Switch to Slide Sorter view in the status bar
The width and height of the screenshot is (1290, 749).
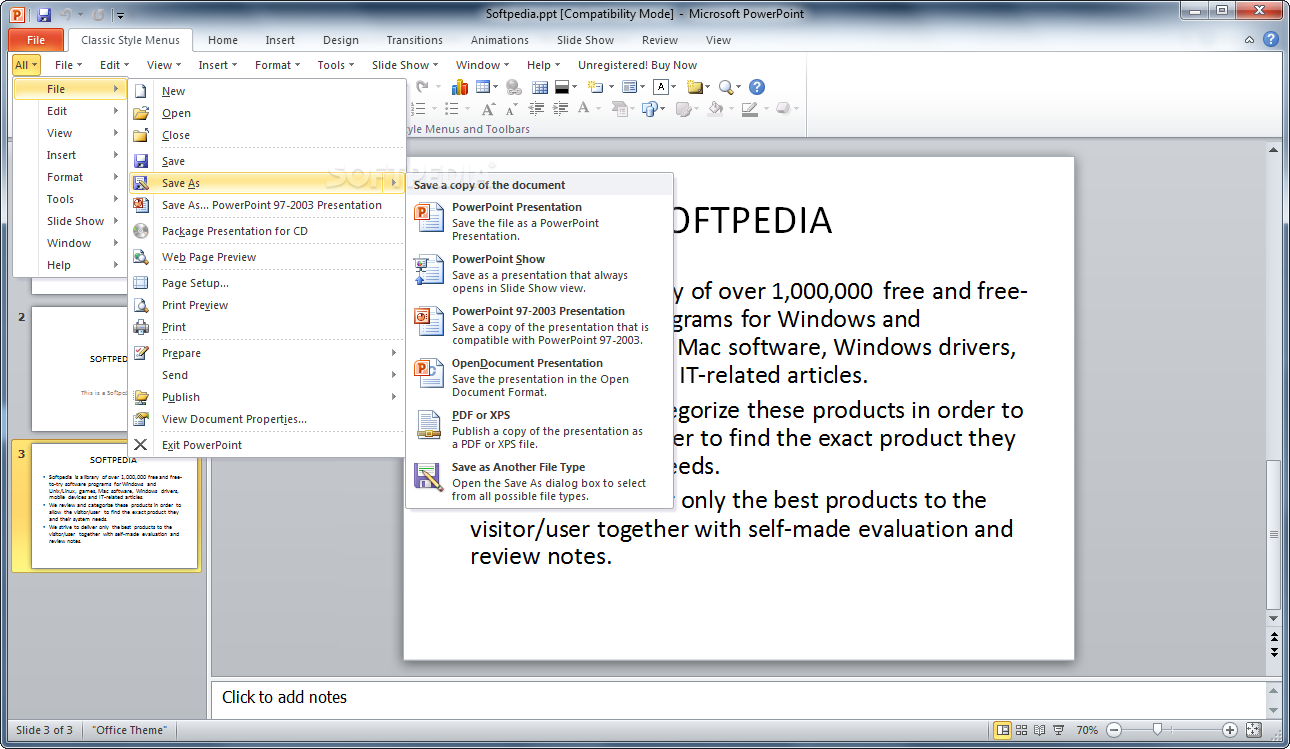1022,730
